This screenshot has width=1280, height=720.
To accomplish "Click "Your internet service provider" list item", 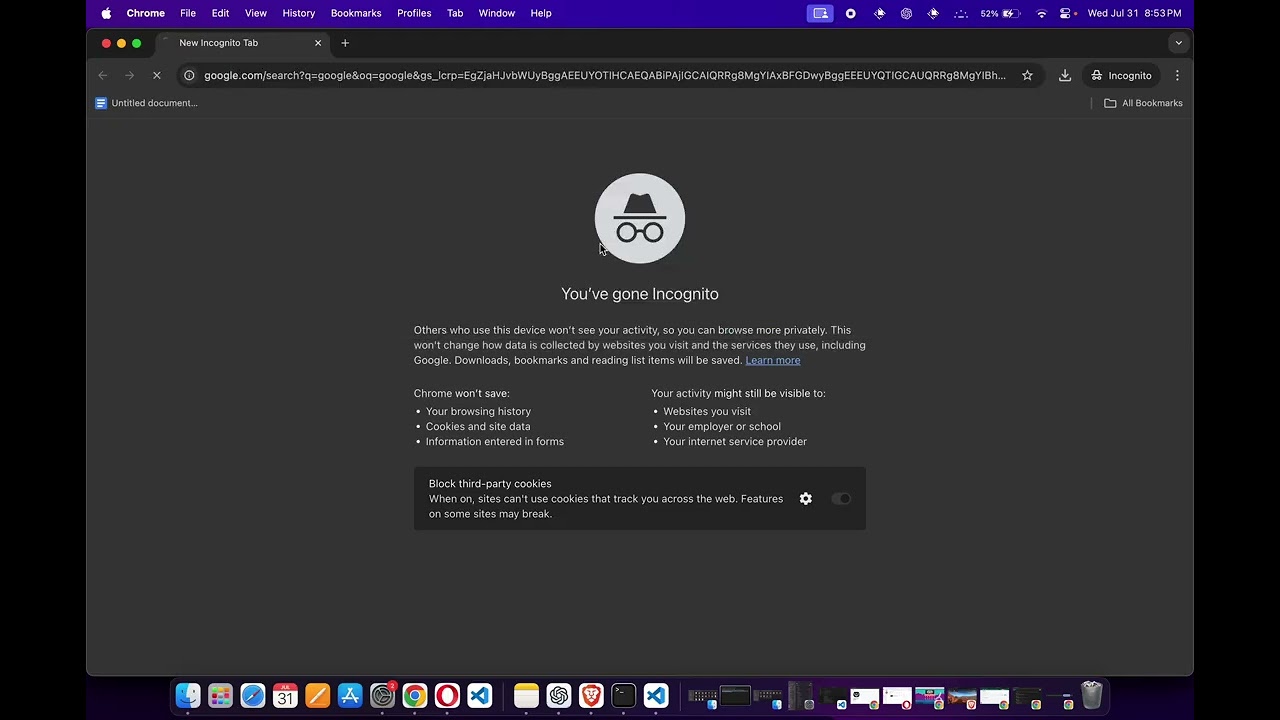I will [735, 441].
